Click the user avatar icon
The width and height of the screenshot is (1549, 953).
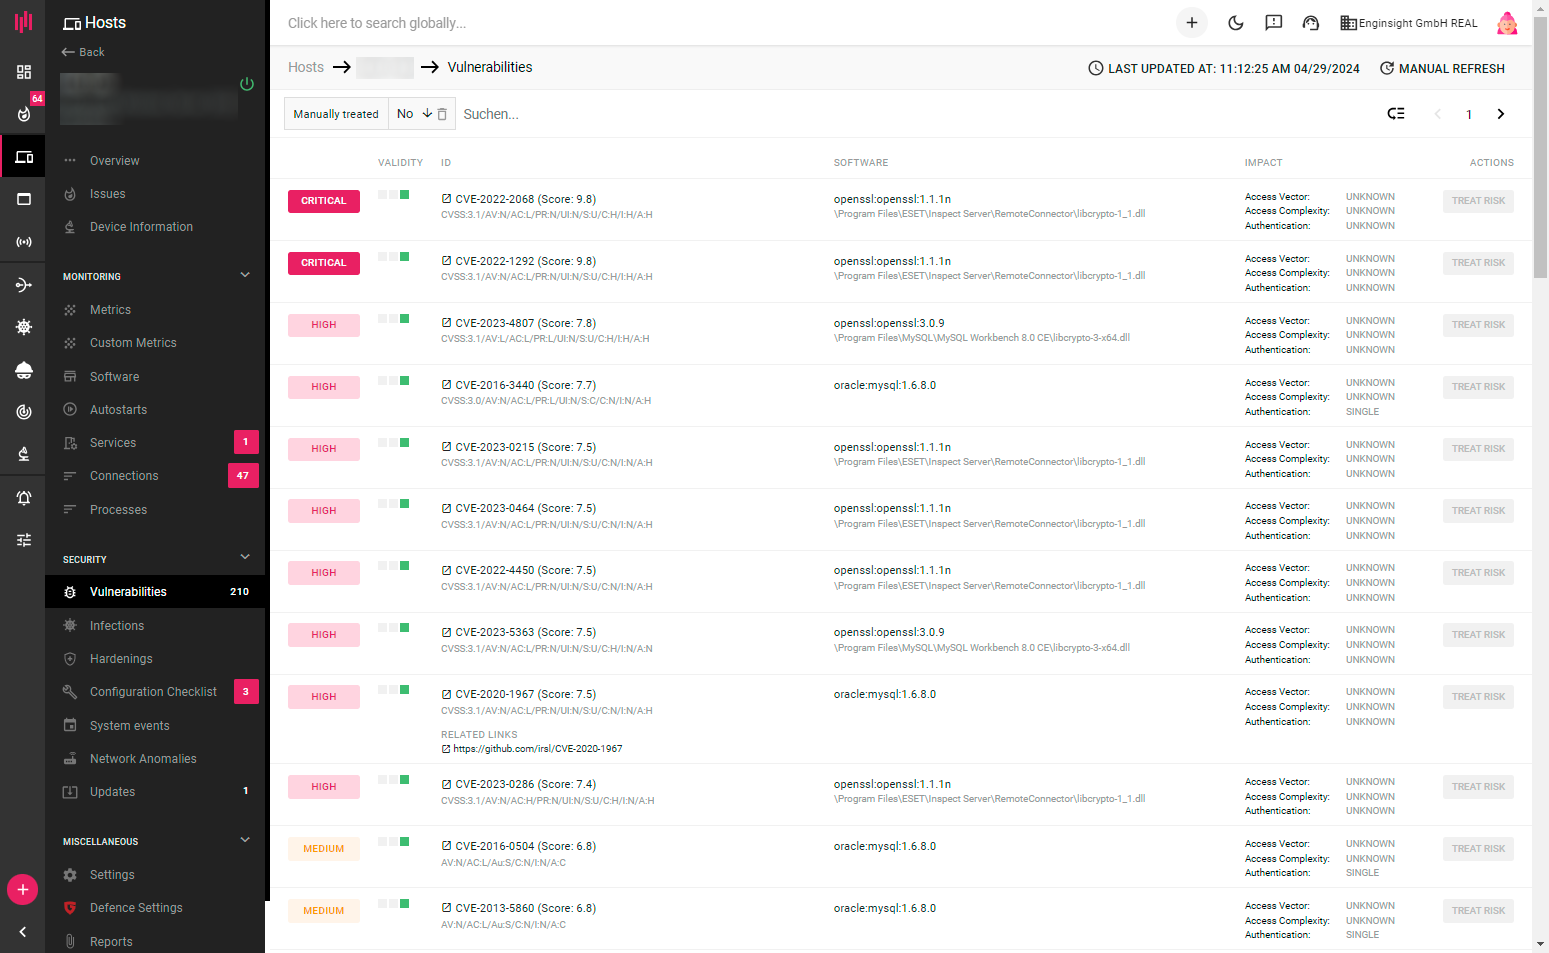pyautogui.click(x=1506, y=23)
